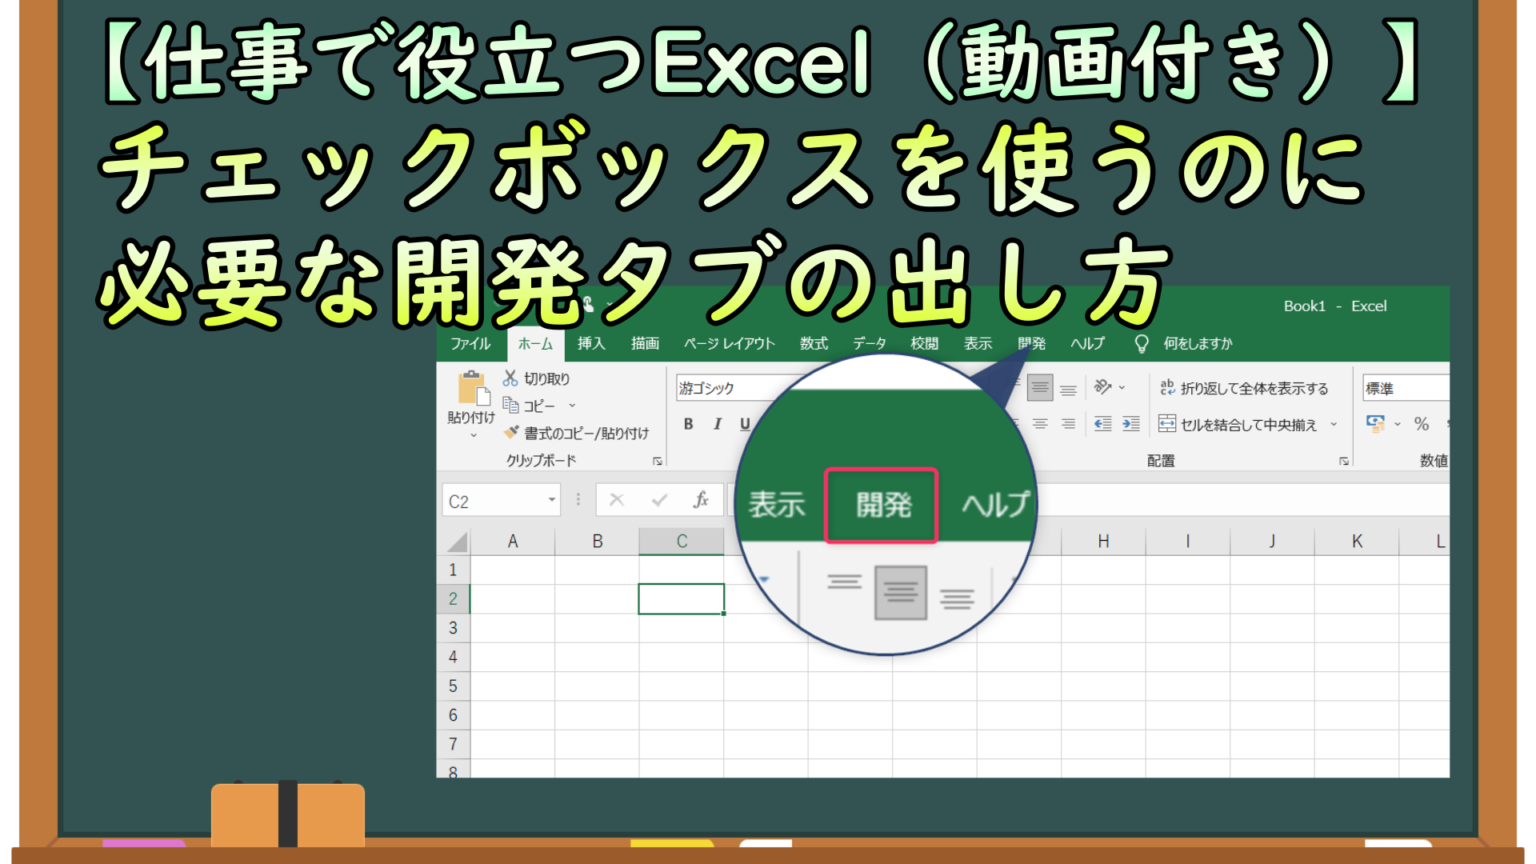Select the column H header

point(1103,541)
